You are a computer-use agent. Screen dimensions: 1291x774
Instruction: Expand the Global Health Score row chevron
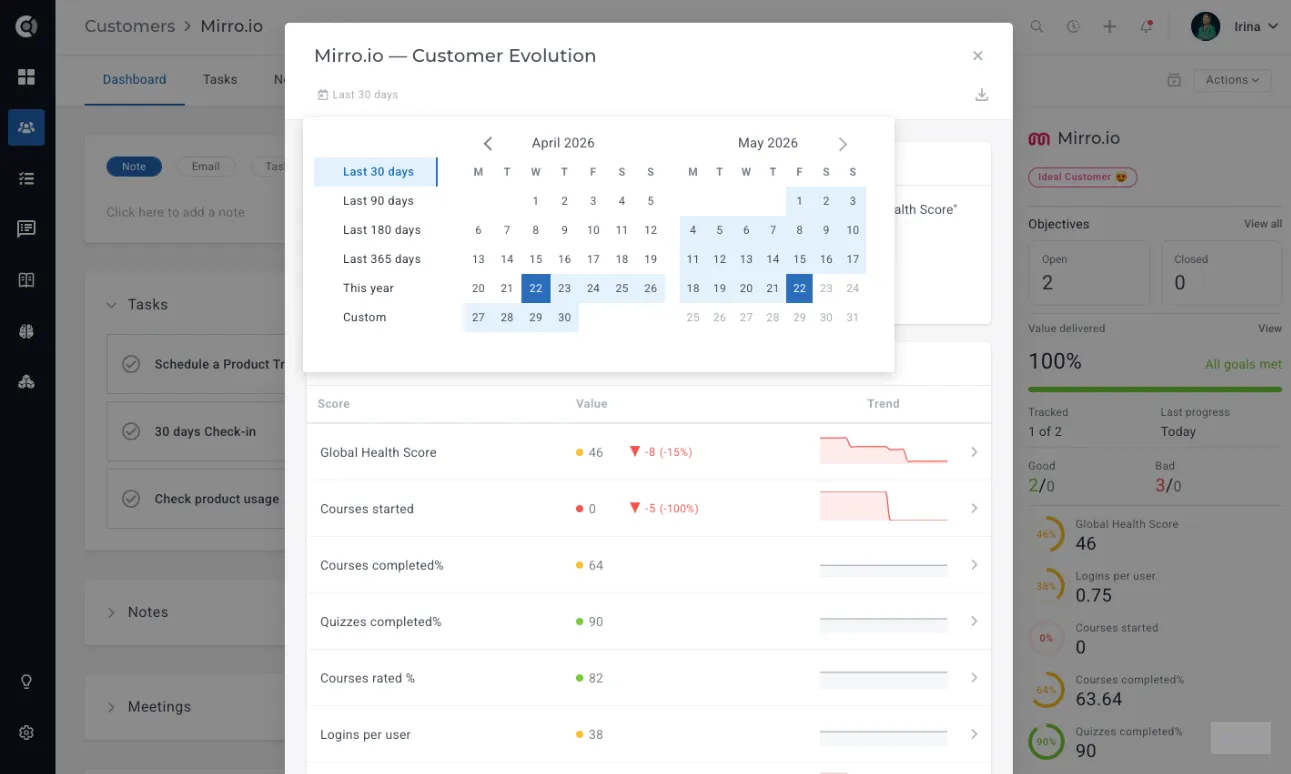coord(974,453)
